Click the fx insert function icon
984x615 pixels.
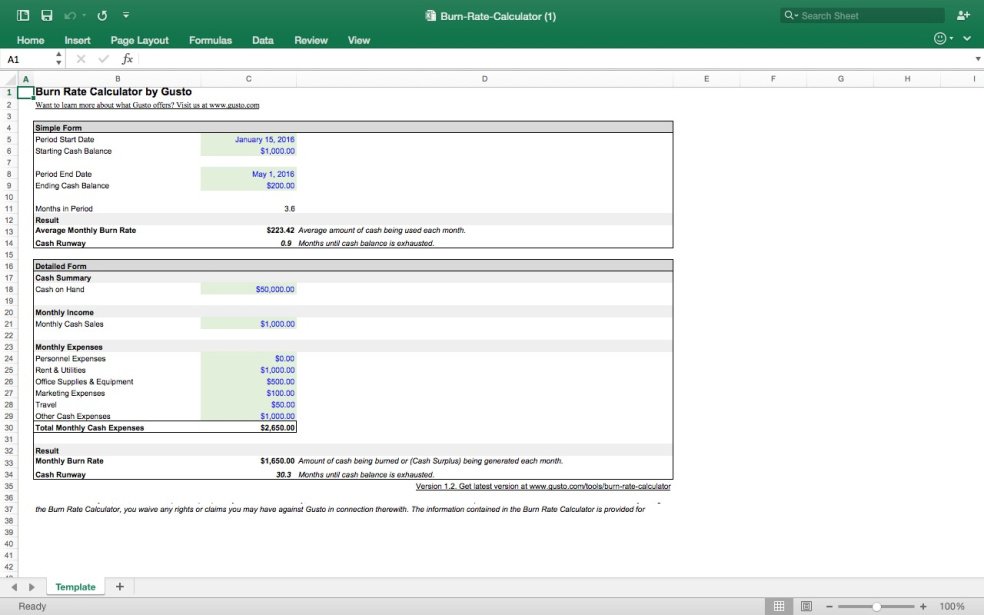tap(127, 59)
